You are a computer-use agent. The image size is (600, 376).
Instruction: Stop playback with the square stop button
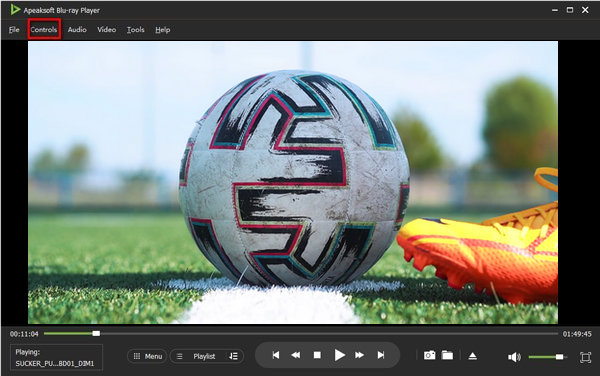[317, 355]
